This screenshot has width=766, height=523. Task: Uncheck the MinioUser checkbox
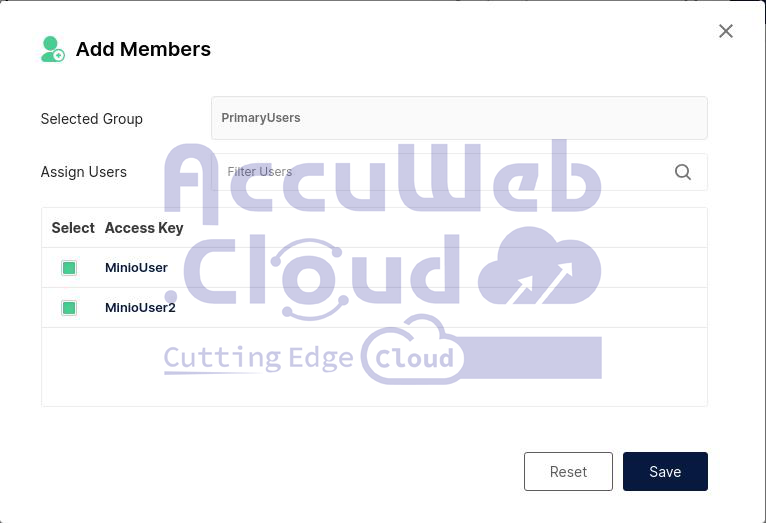coord(69,268)
